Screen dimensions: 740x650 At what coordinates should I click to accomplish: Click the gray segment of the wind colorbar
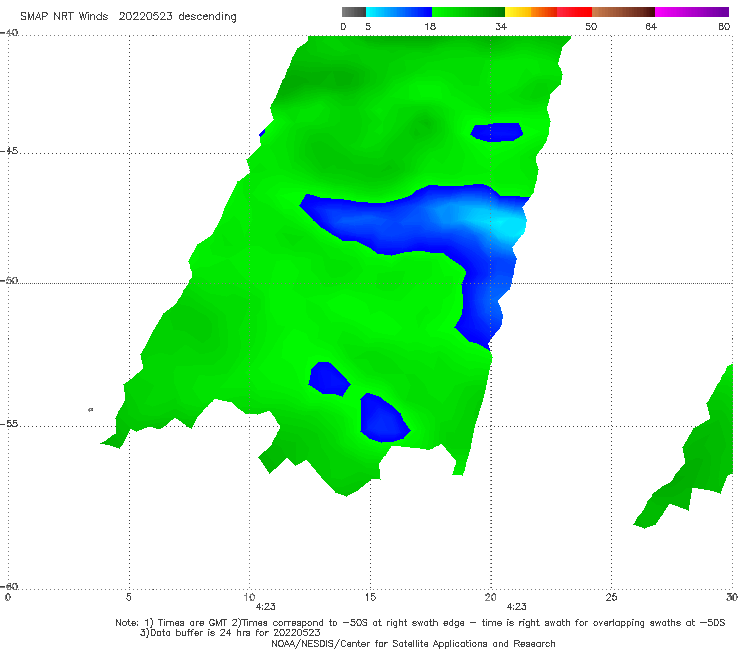tap(354, 12)
